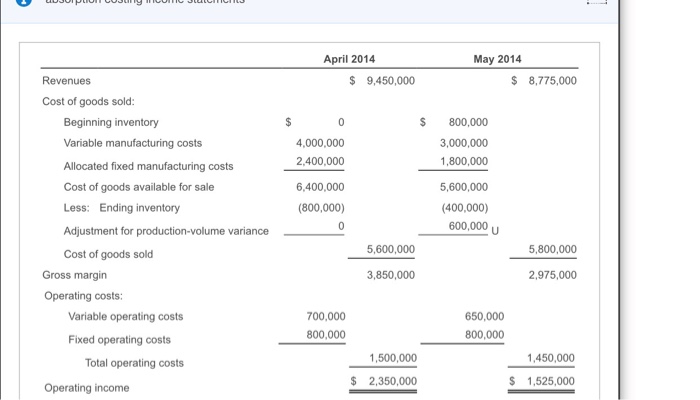This screenshot has width=700, height=400.
Task: Select the 650,000 variable operating value
Action: [484, 317]
